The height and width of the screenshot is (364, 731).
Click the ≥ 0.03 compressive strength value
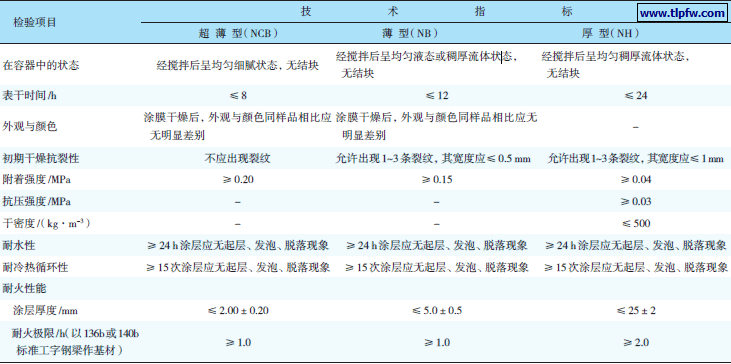point(635,202)
